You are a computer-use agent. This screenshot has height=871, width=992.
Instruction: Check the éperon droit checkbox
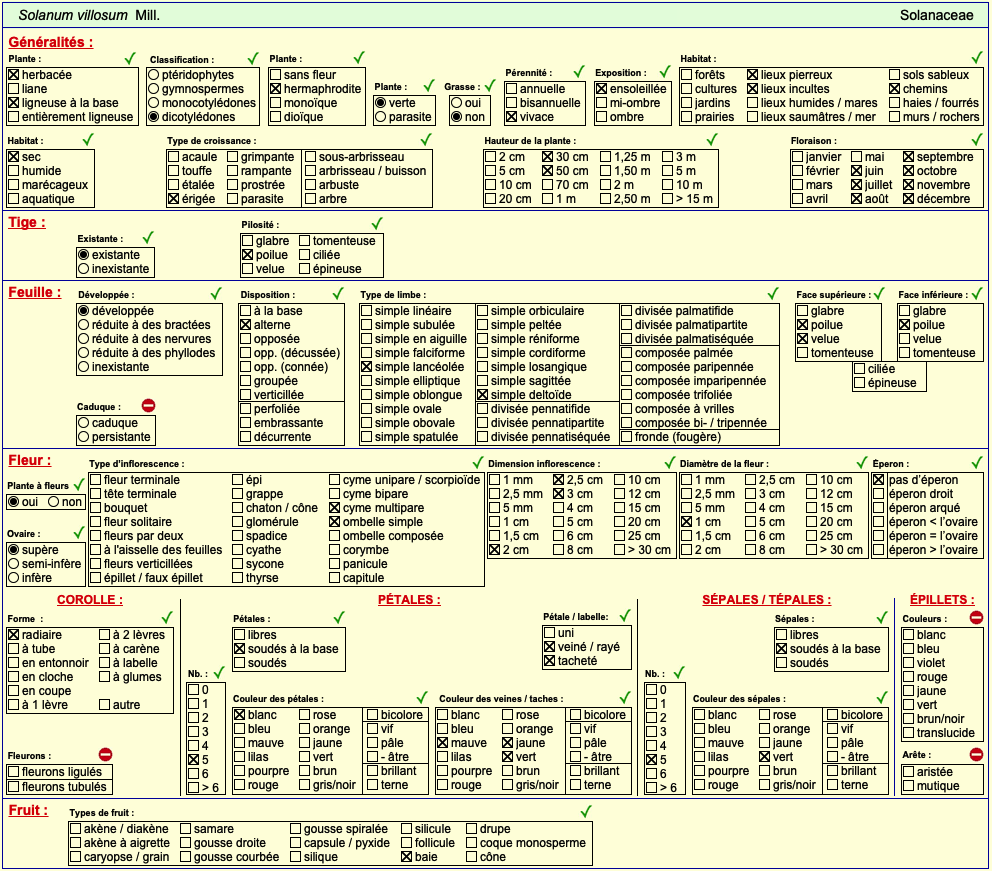point(879,494)
